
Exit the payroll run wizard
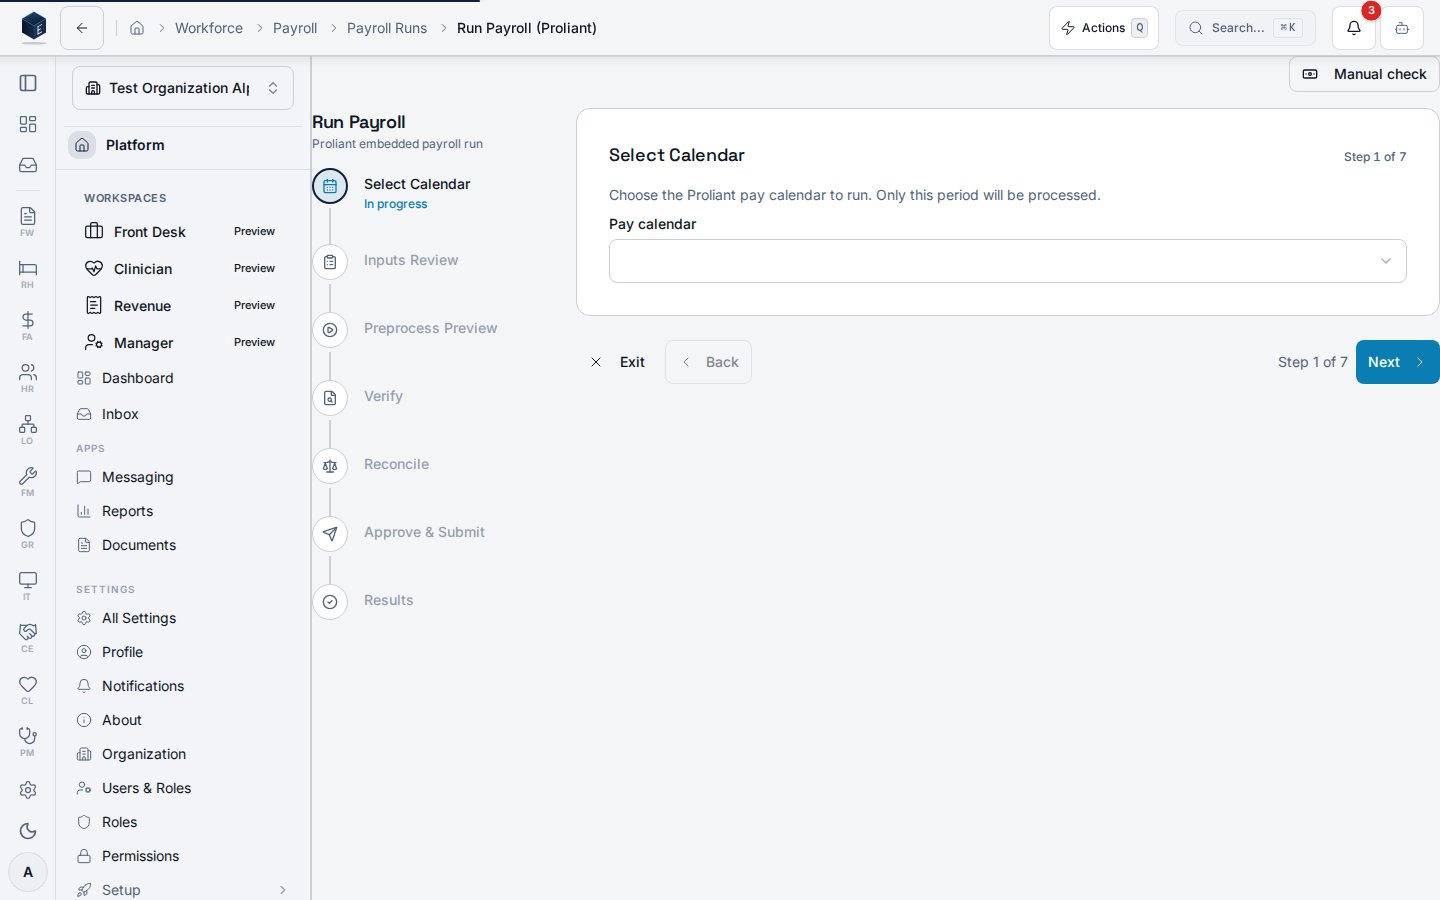(618, 362)
